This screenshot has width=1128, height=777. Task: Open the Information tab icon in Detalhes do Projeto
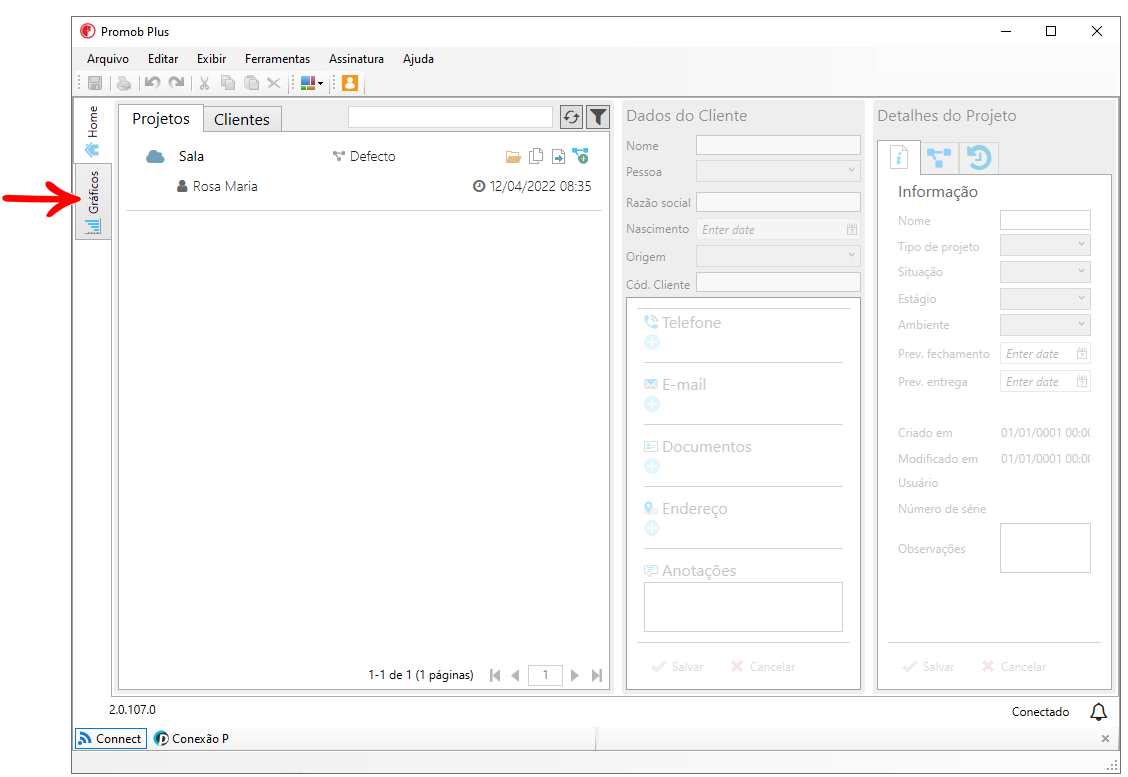point(899,158)
